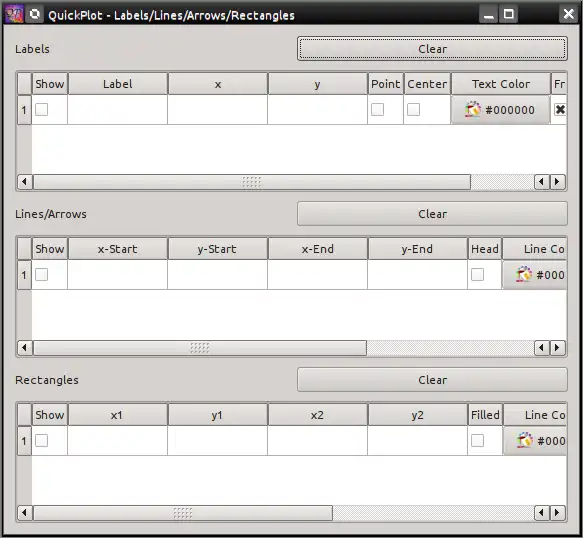Click the x-End cell in Lines/Arrows row 1
This screenshot has height=538, width=583.
coord(317,275)
